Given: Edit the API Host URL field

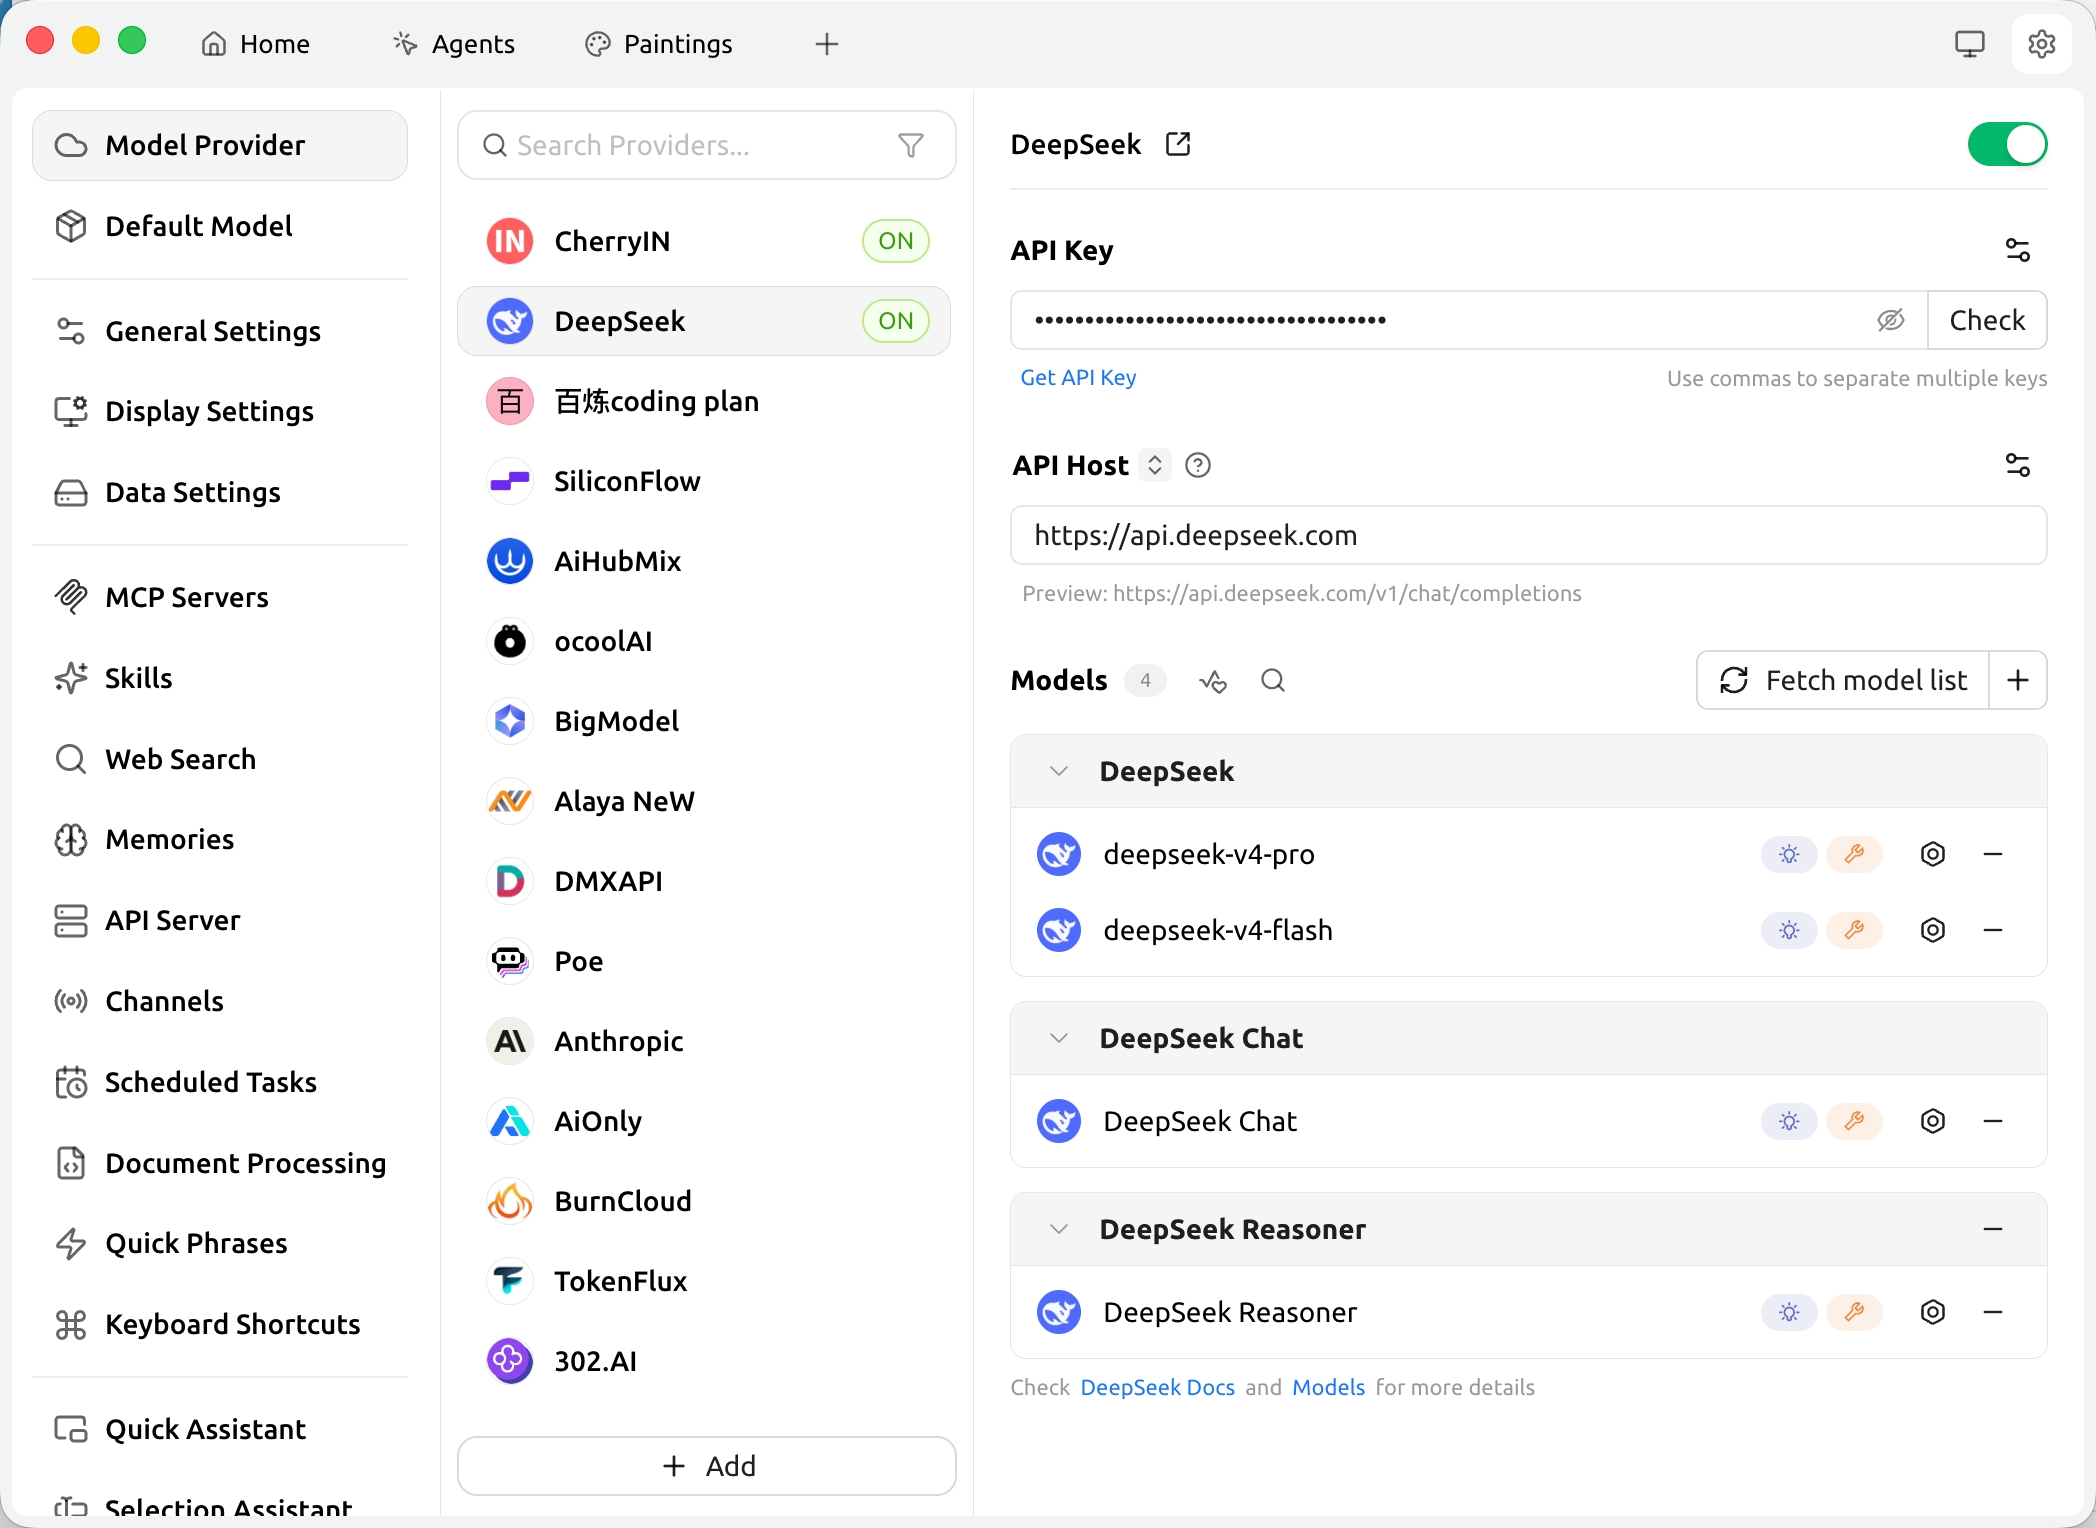Looking at the screenshot, I should tap(1529, 535).
